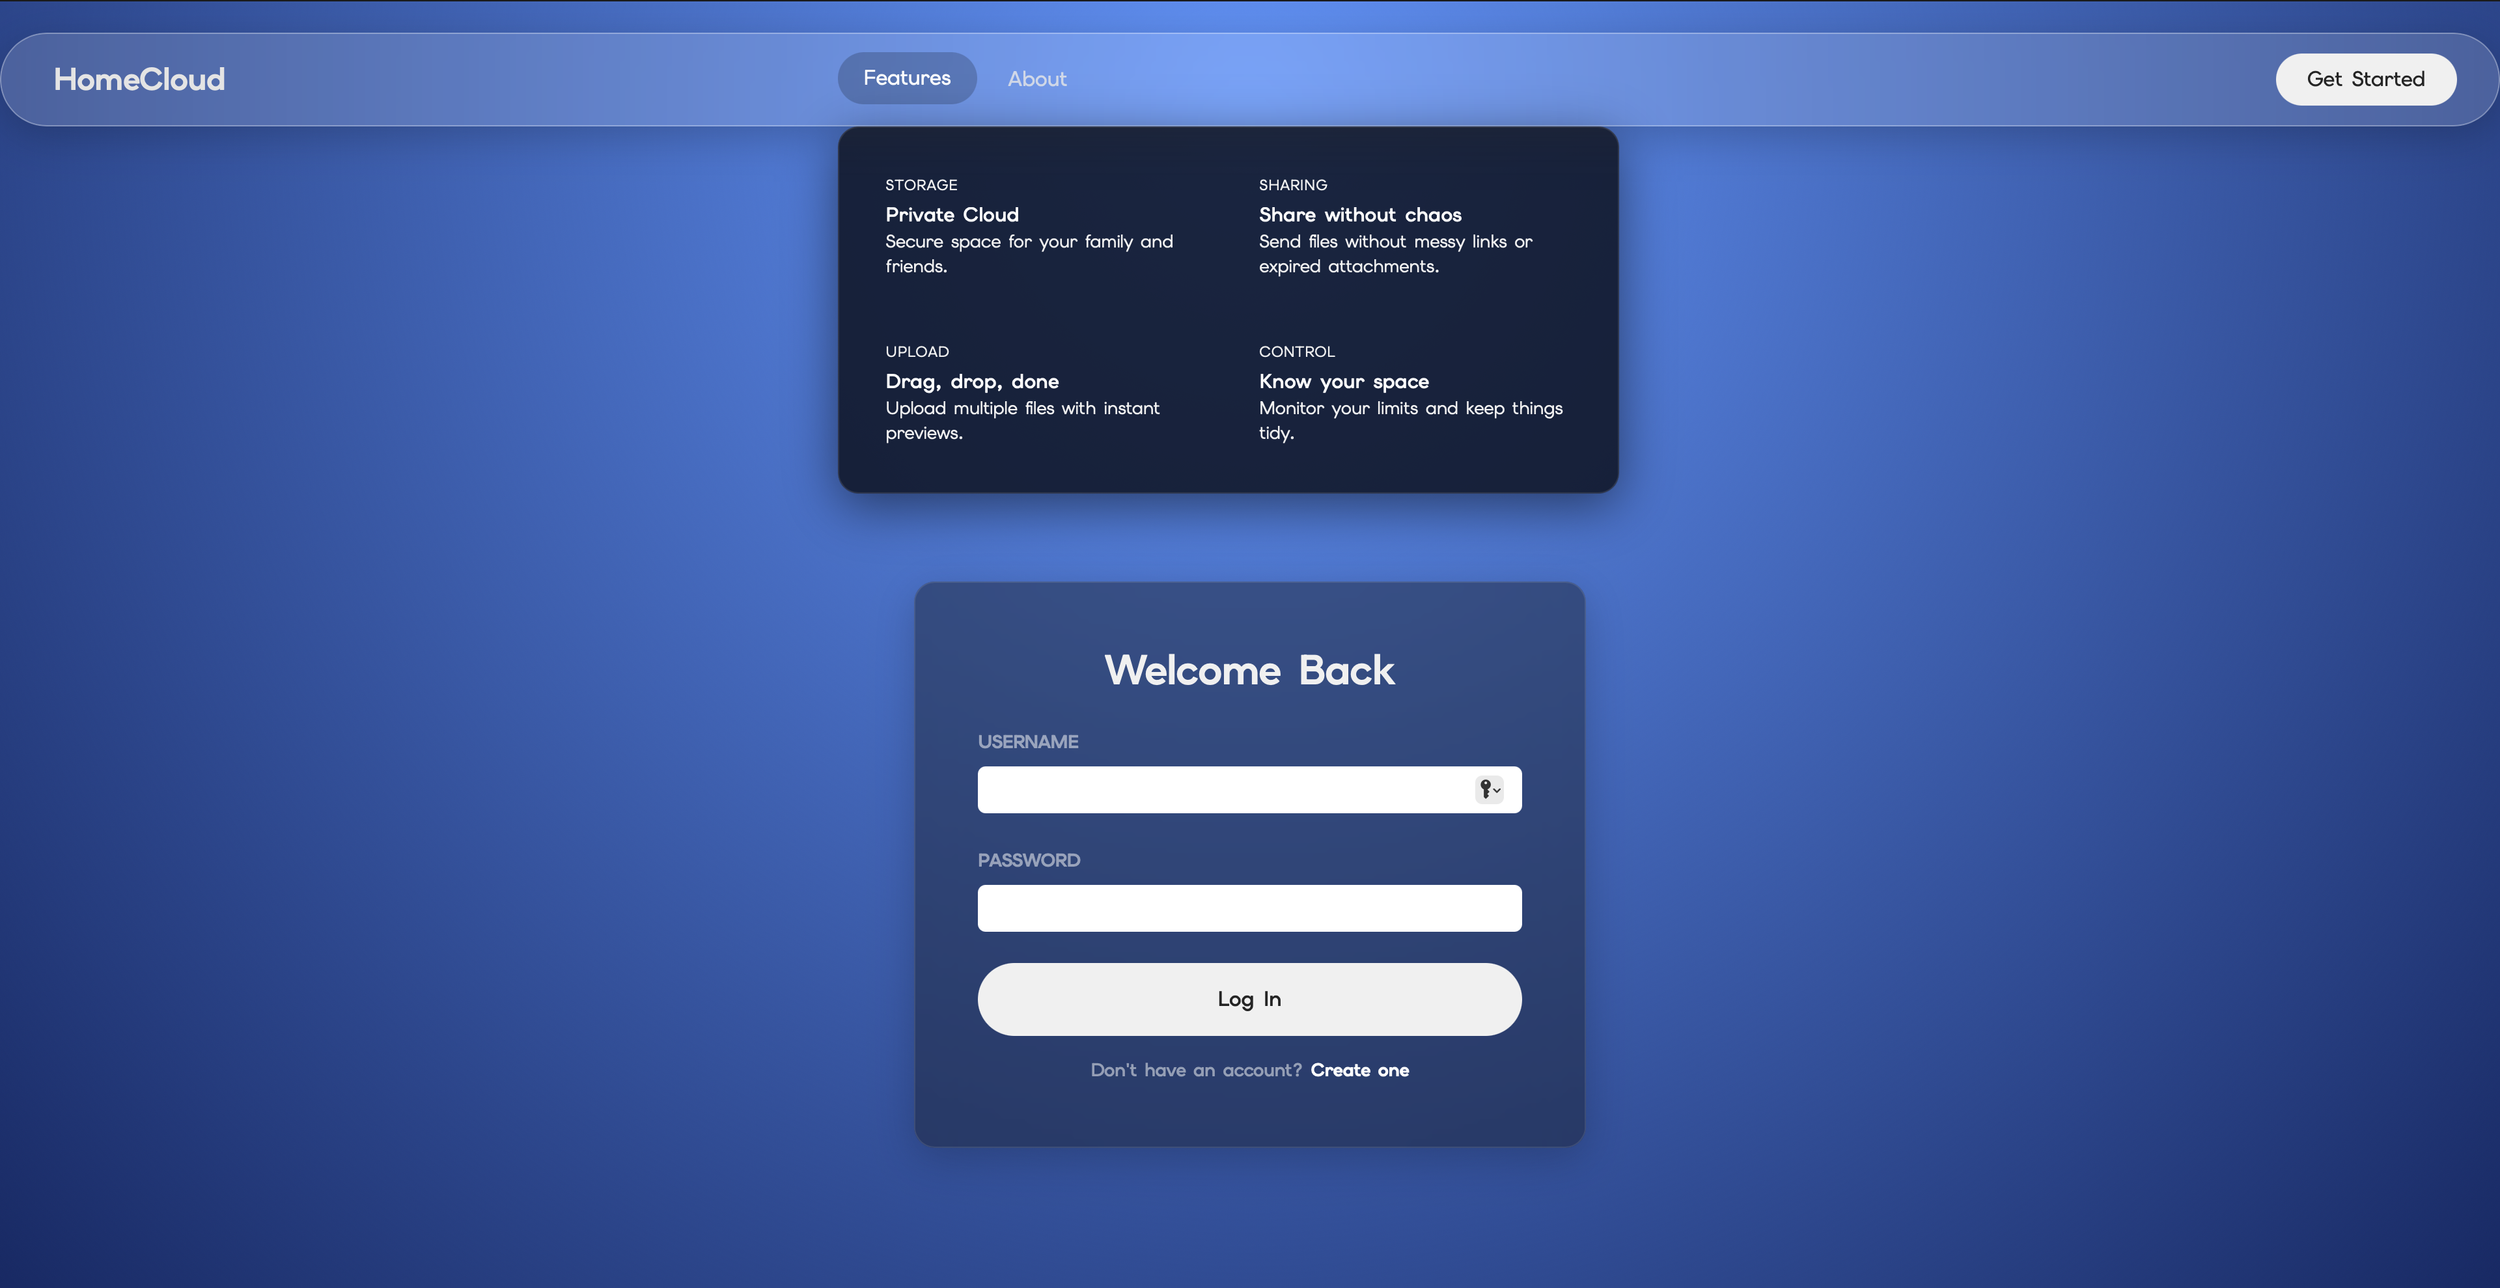Click the Password input field
The image size is (2500, 1288).
pos(1248,907)
